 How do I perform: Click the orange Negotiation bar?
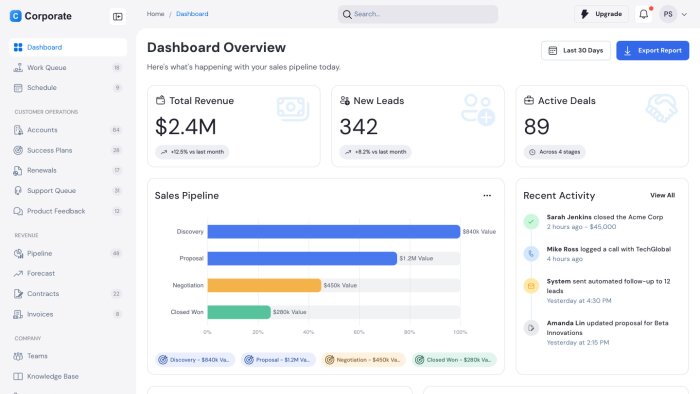point(264,285)
